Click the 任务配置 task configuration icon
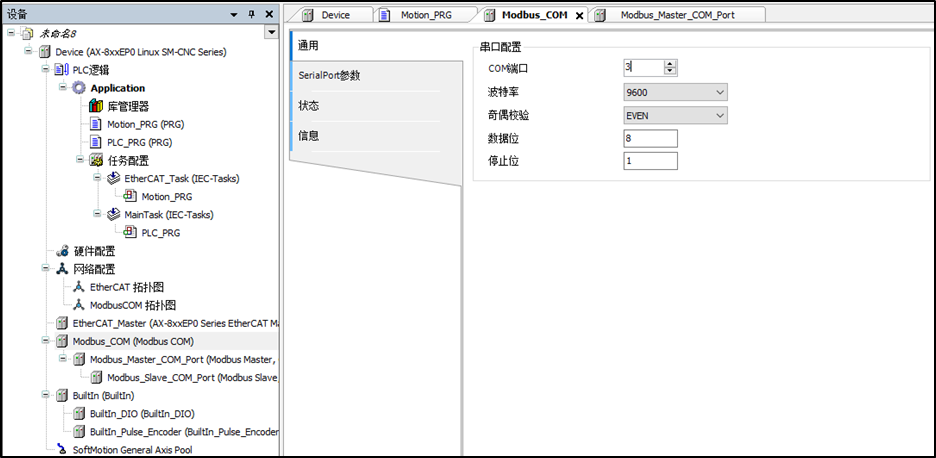Viewport: 936px width, 458px height. pyautogui.click(x=96, y=160)
